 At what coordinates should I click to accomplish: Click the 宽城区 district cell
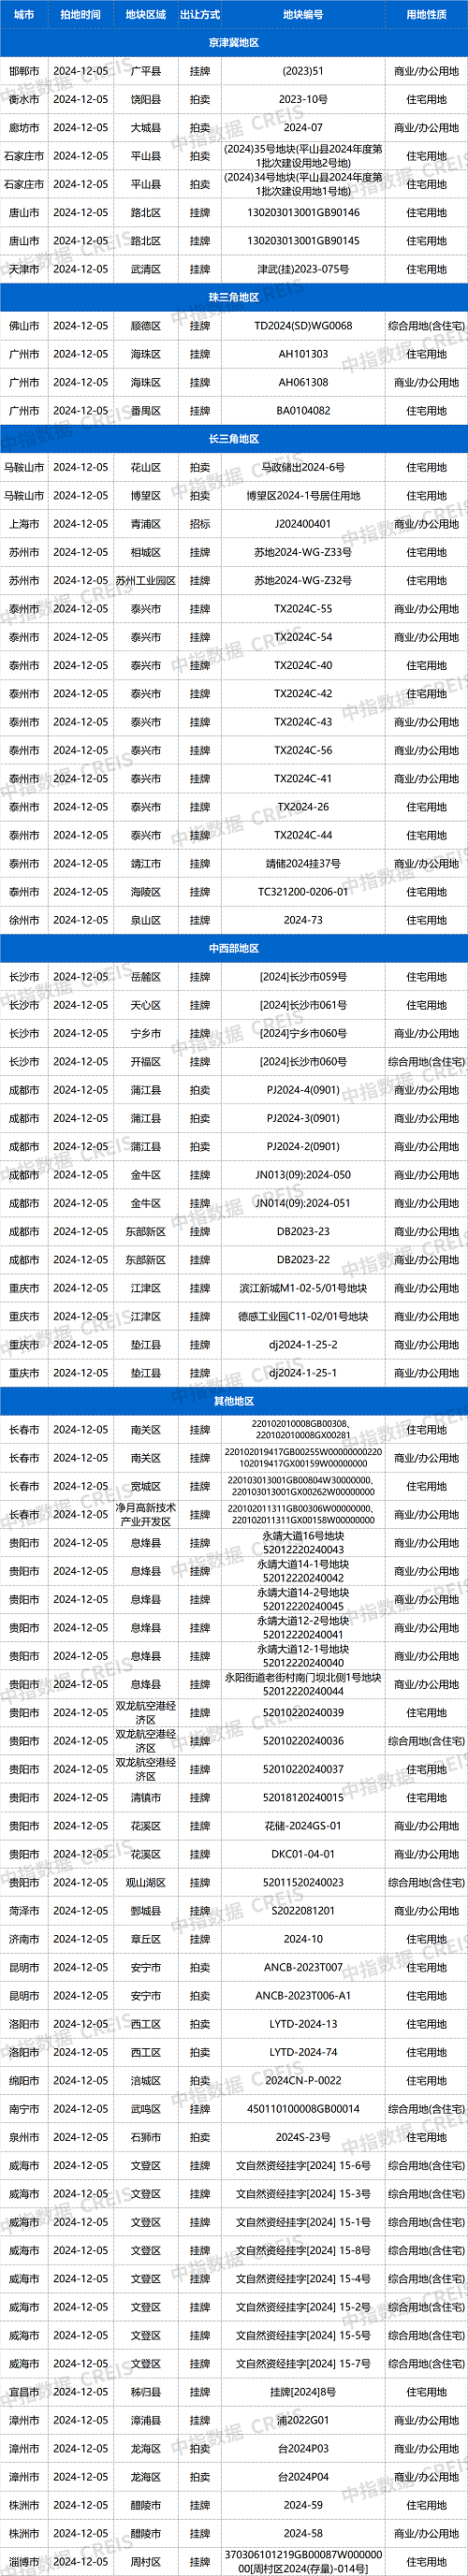(x=146, y=1486)
